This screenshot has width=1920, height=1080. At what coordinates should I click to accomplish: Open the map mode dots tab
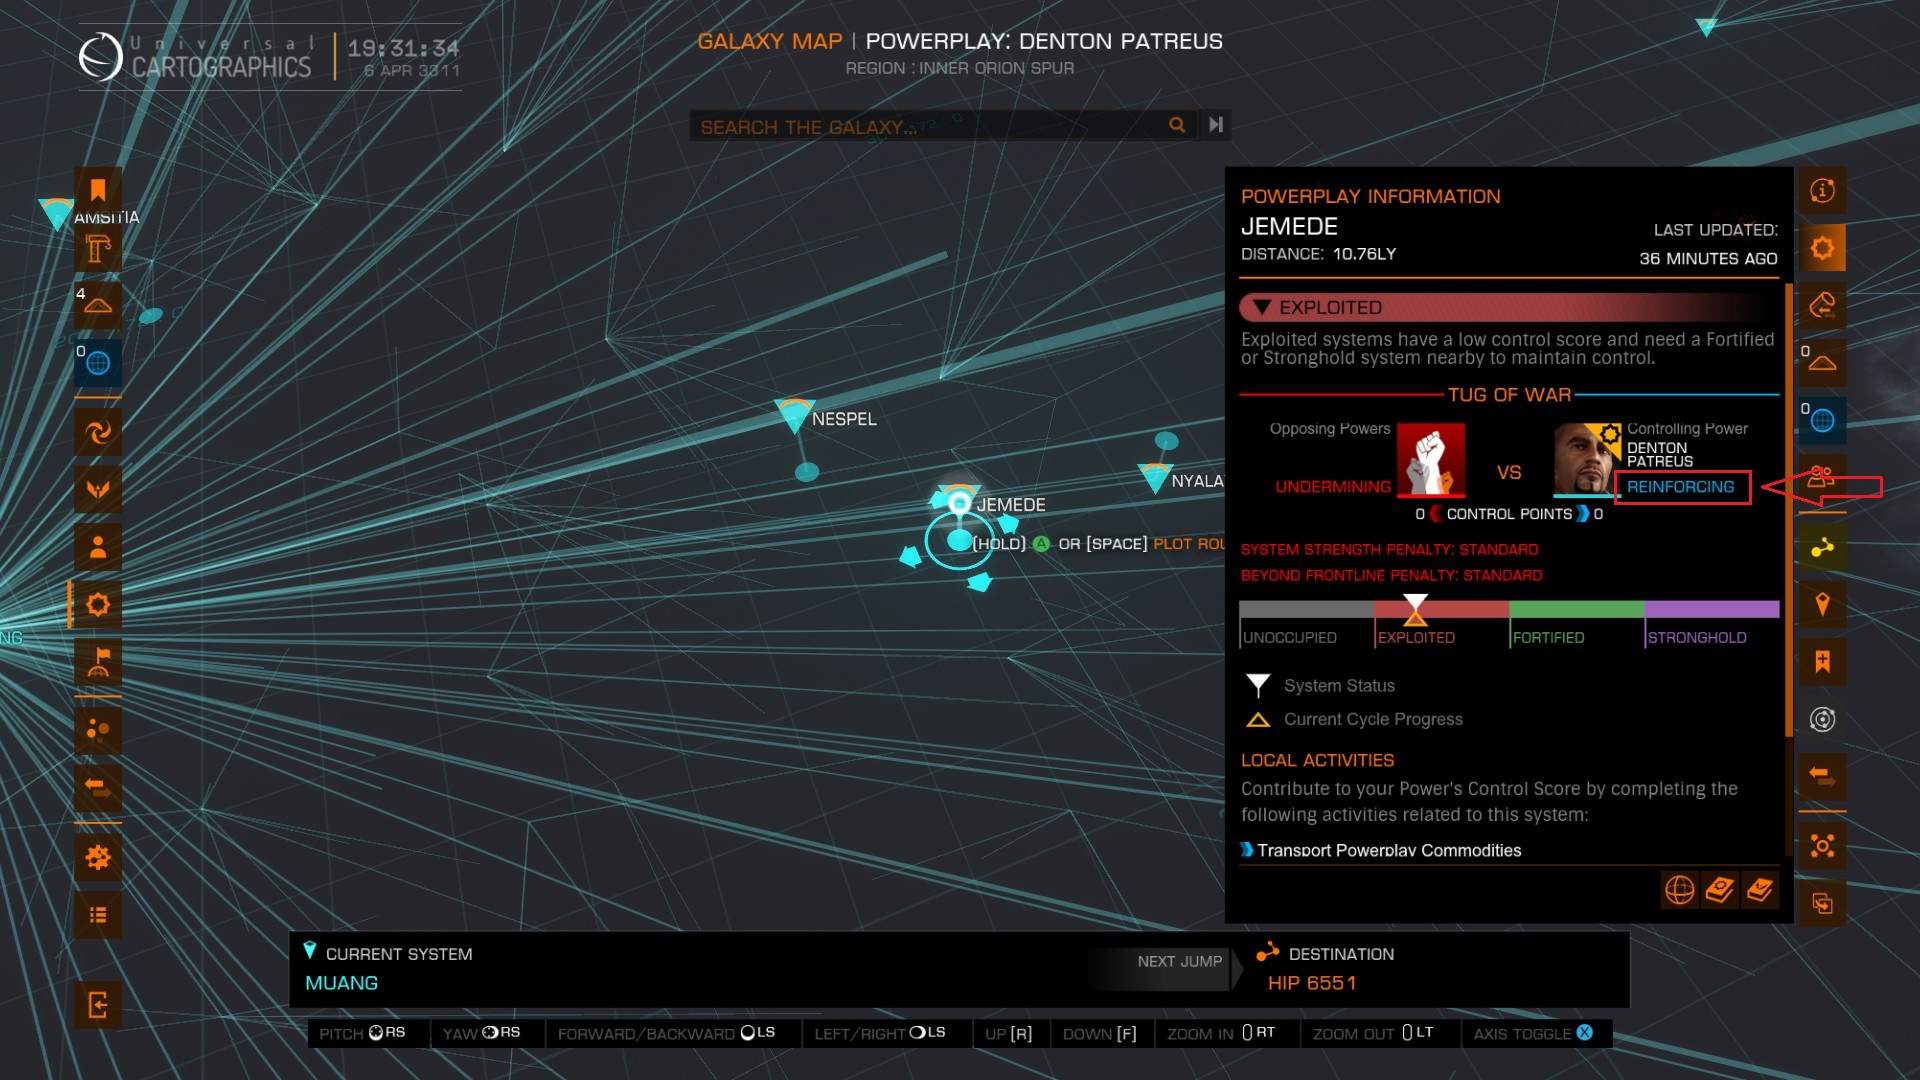(98, 729)
